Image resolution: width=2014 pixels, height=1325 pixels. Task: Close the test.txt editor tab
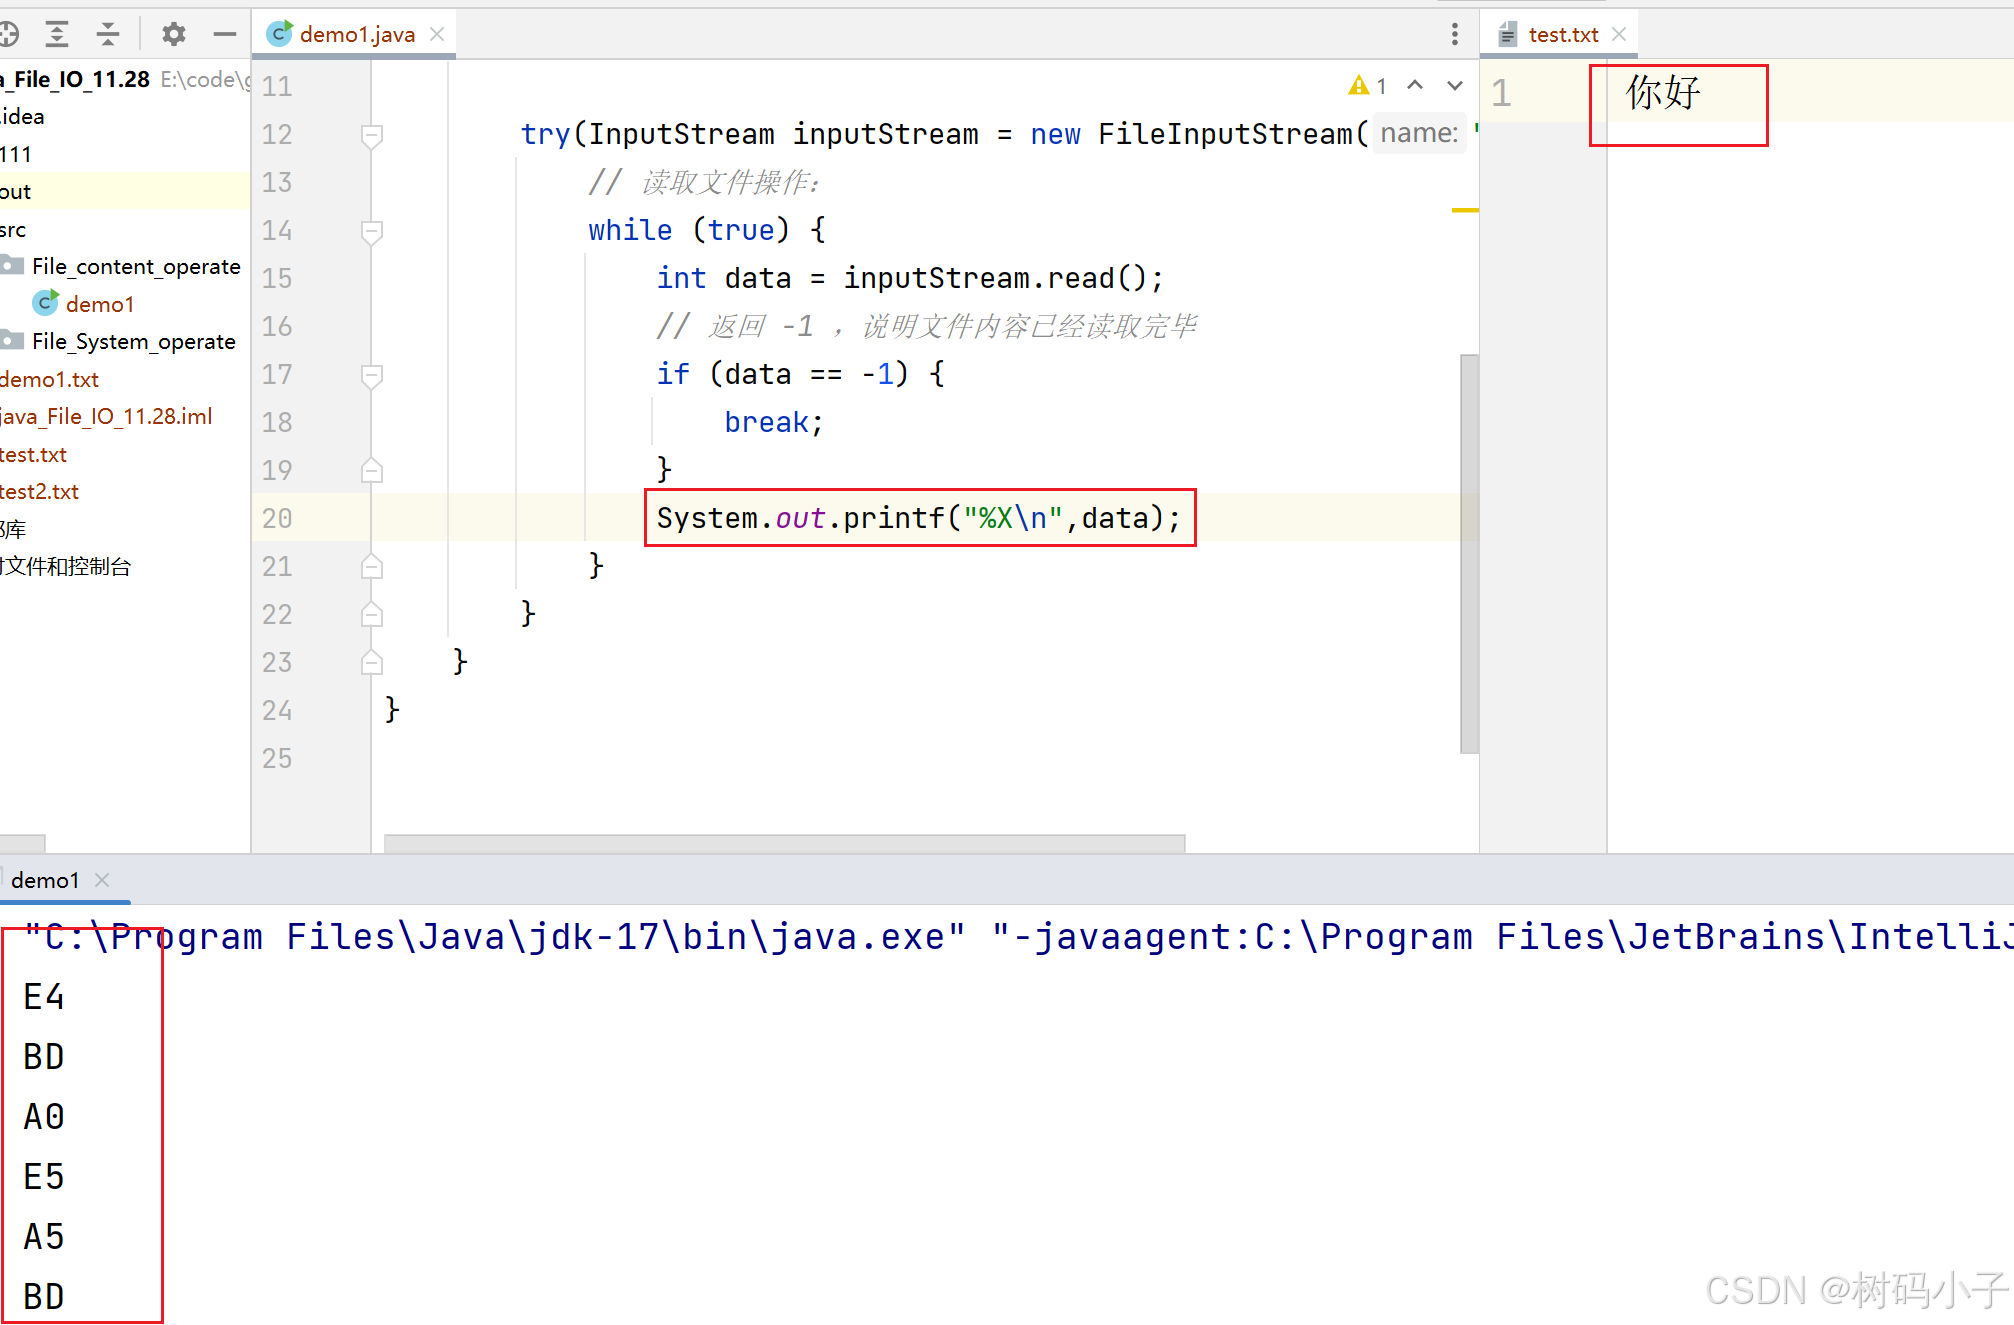point(1619,34)
